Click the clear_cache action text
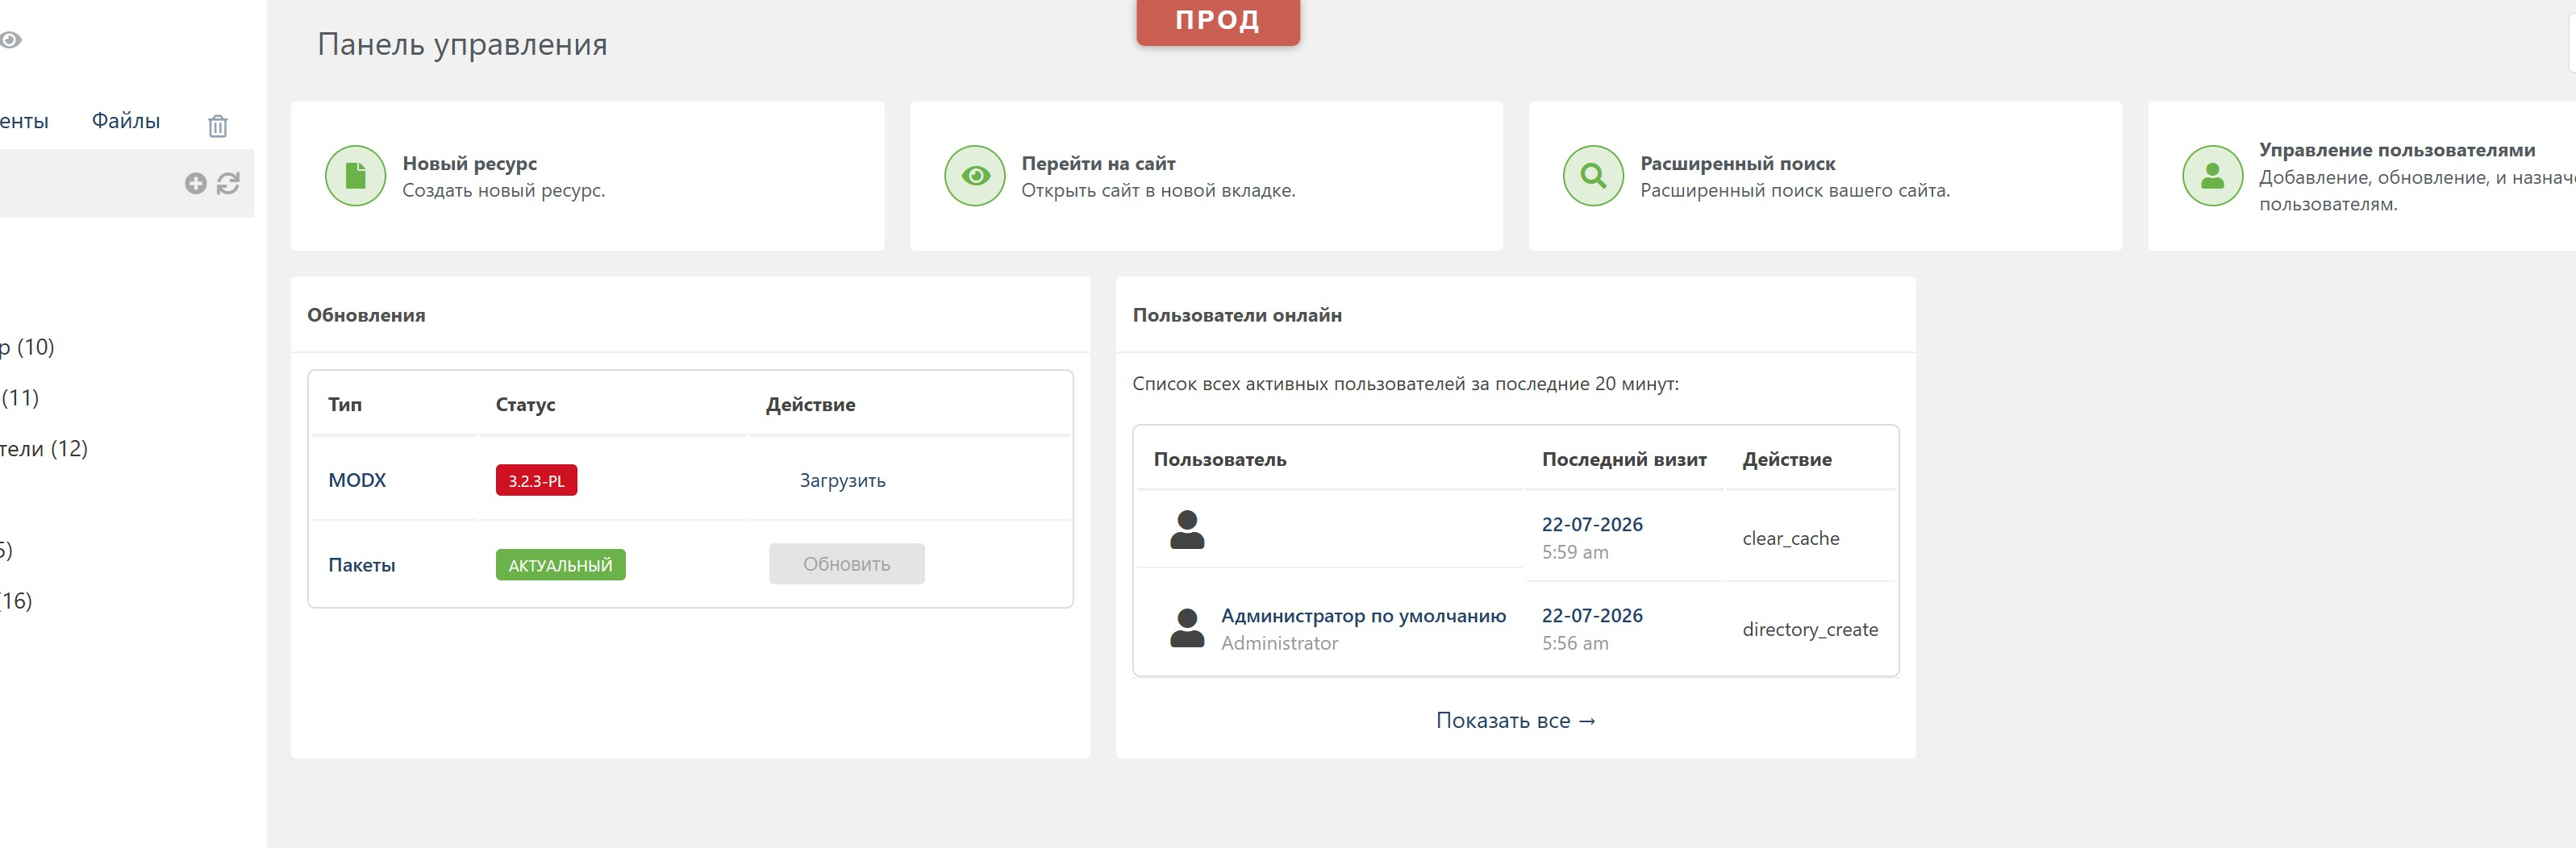This screenshot has height=848, width=2576. click(x=1791, y=539)
